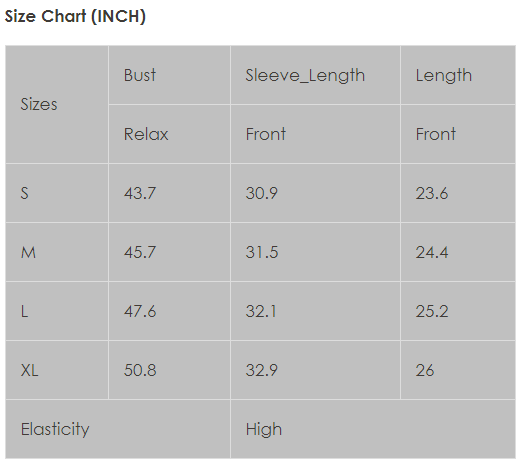
Task: Click the Sleeve_Length column header
Action: 305,75
